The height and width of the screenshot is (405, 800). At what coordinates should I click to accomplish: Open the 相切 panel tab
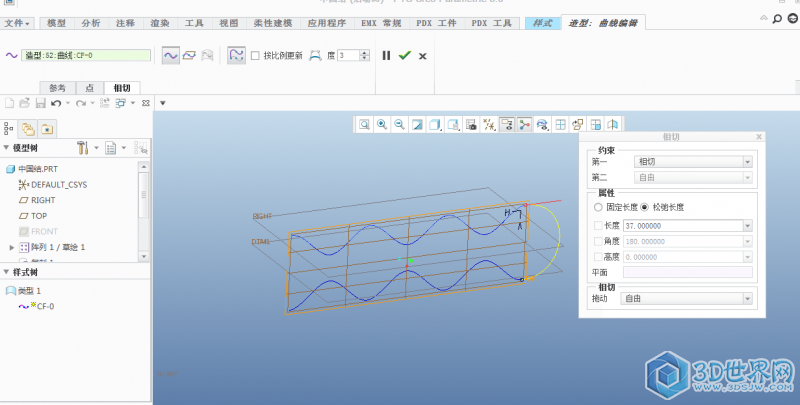pos(122,88)
